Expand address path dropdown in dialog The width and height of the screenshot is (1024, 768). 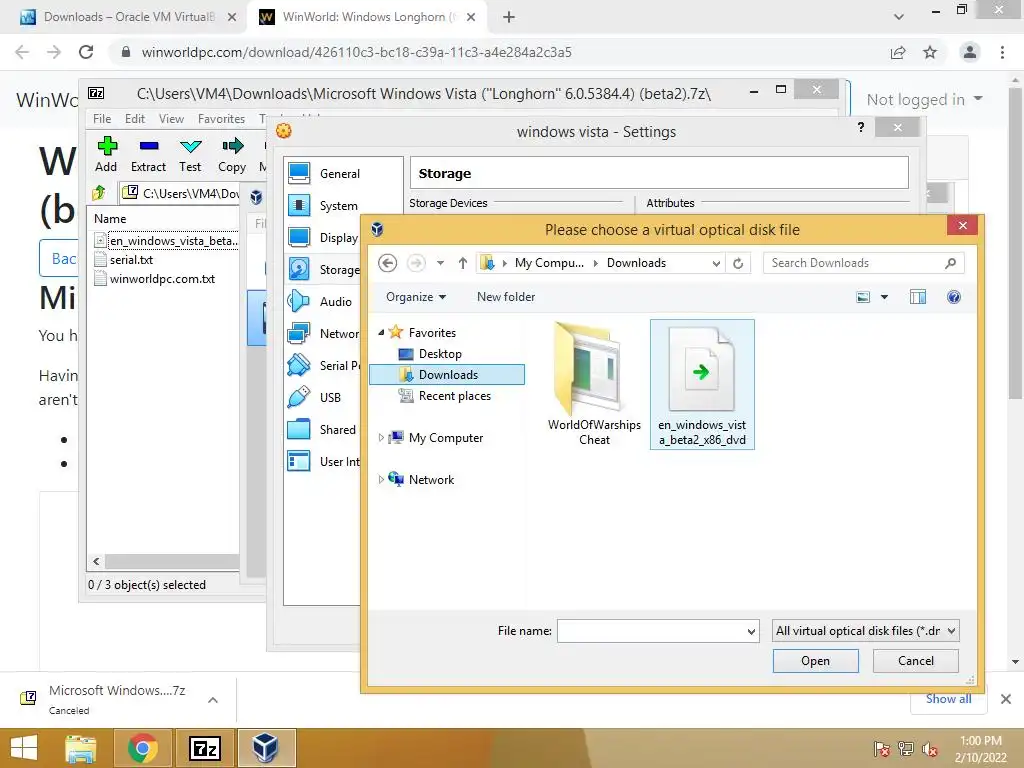[x=716, y=263]
